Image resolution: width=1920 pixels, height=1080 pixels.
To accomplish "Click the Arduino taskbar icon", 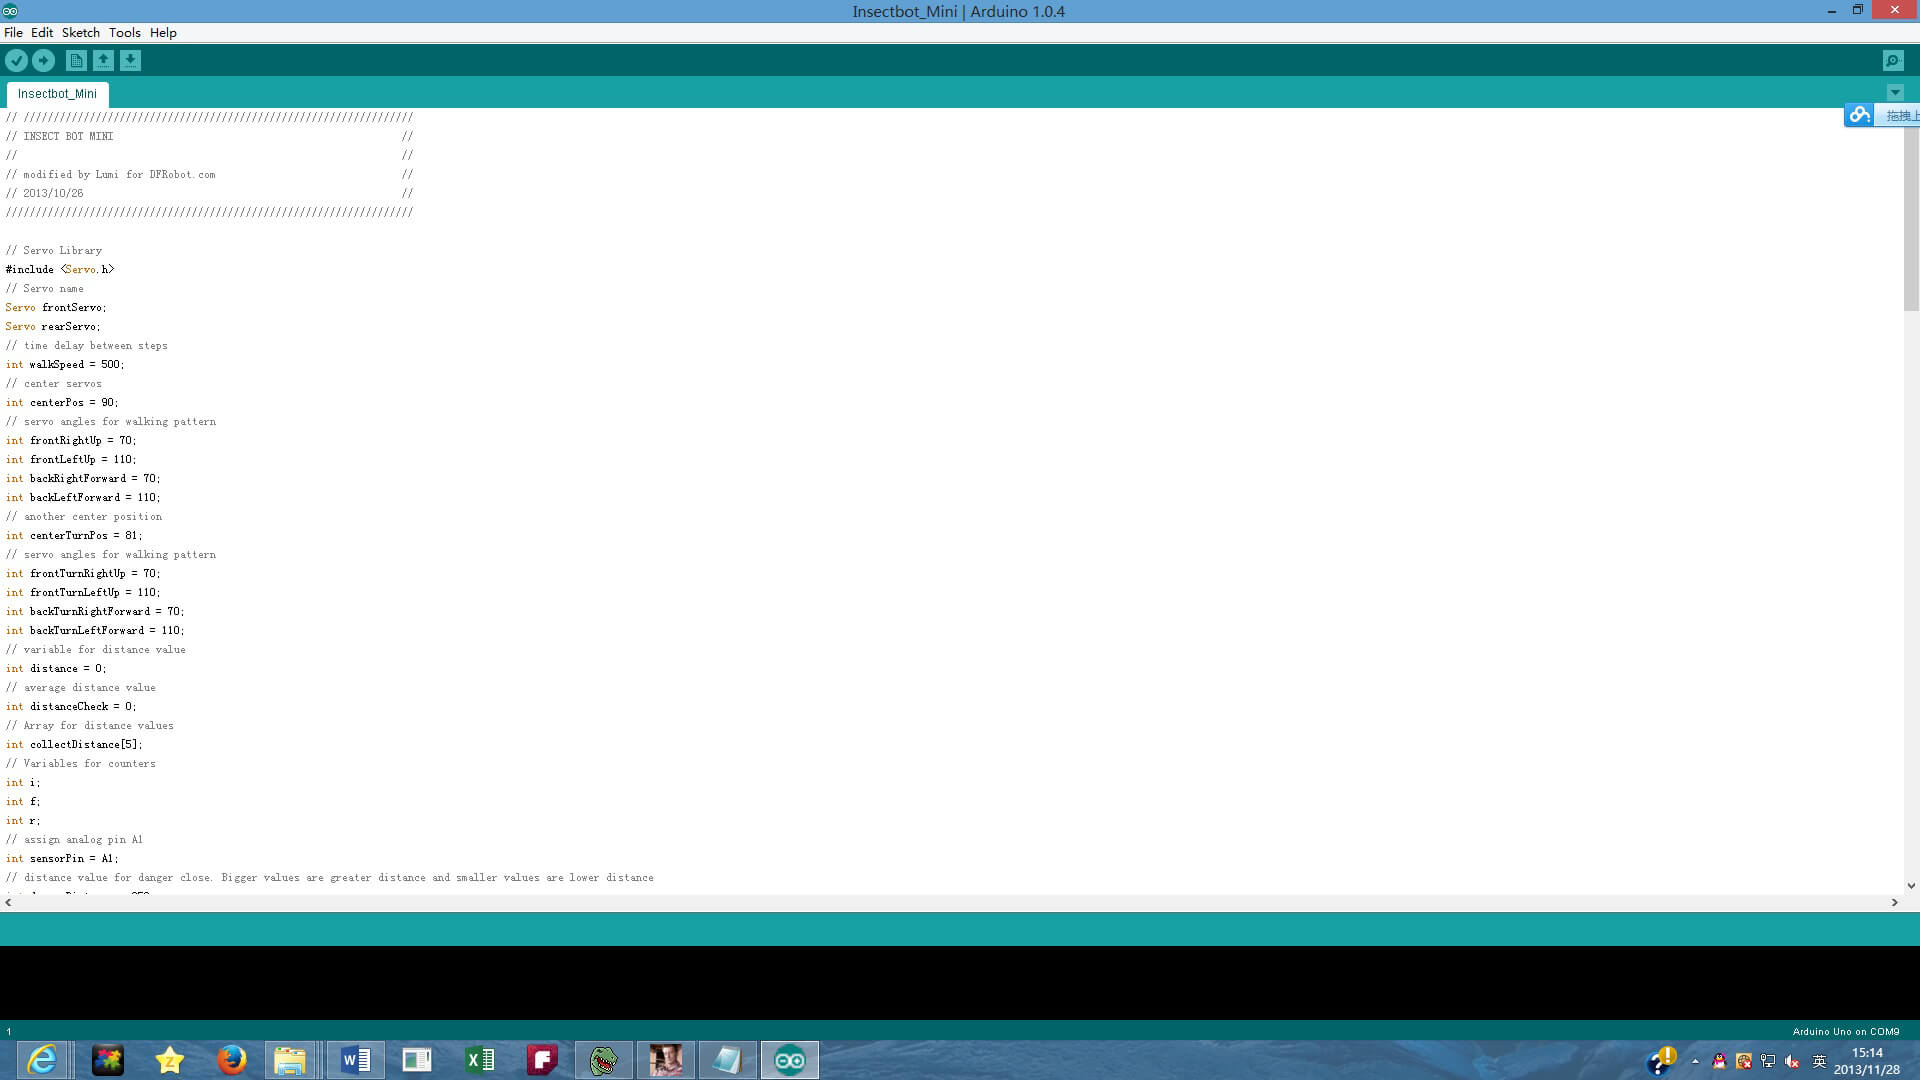I will coord(790,1060).
